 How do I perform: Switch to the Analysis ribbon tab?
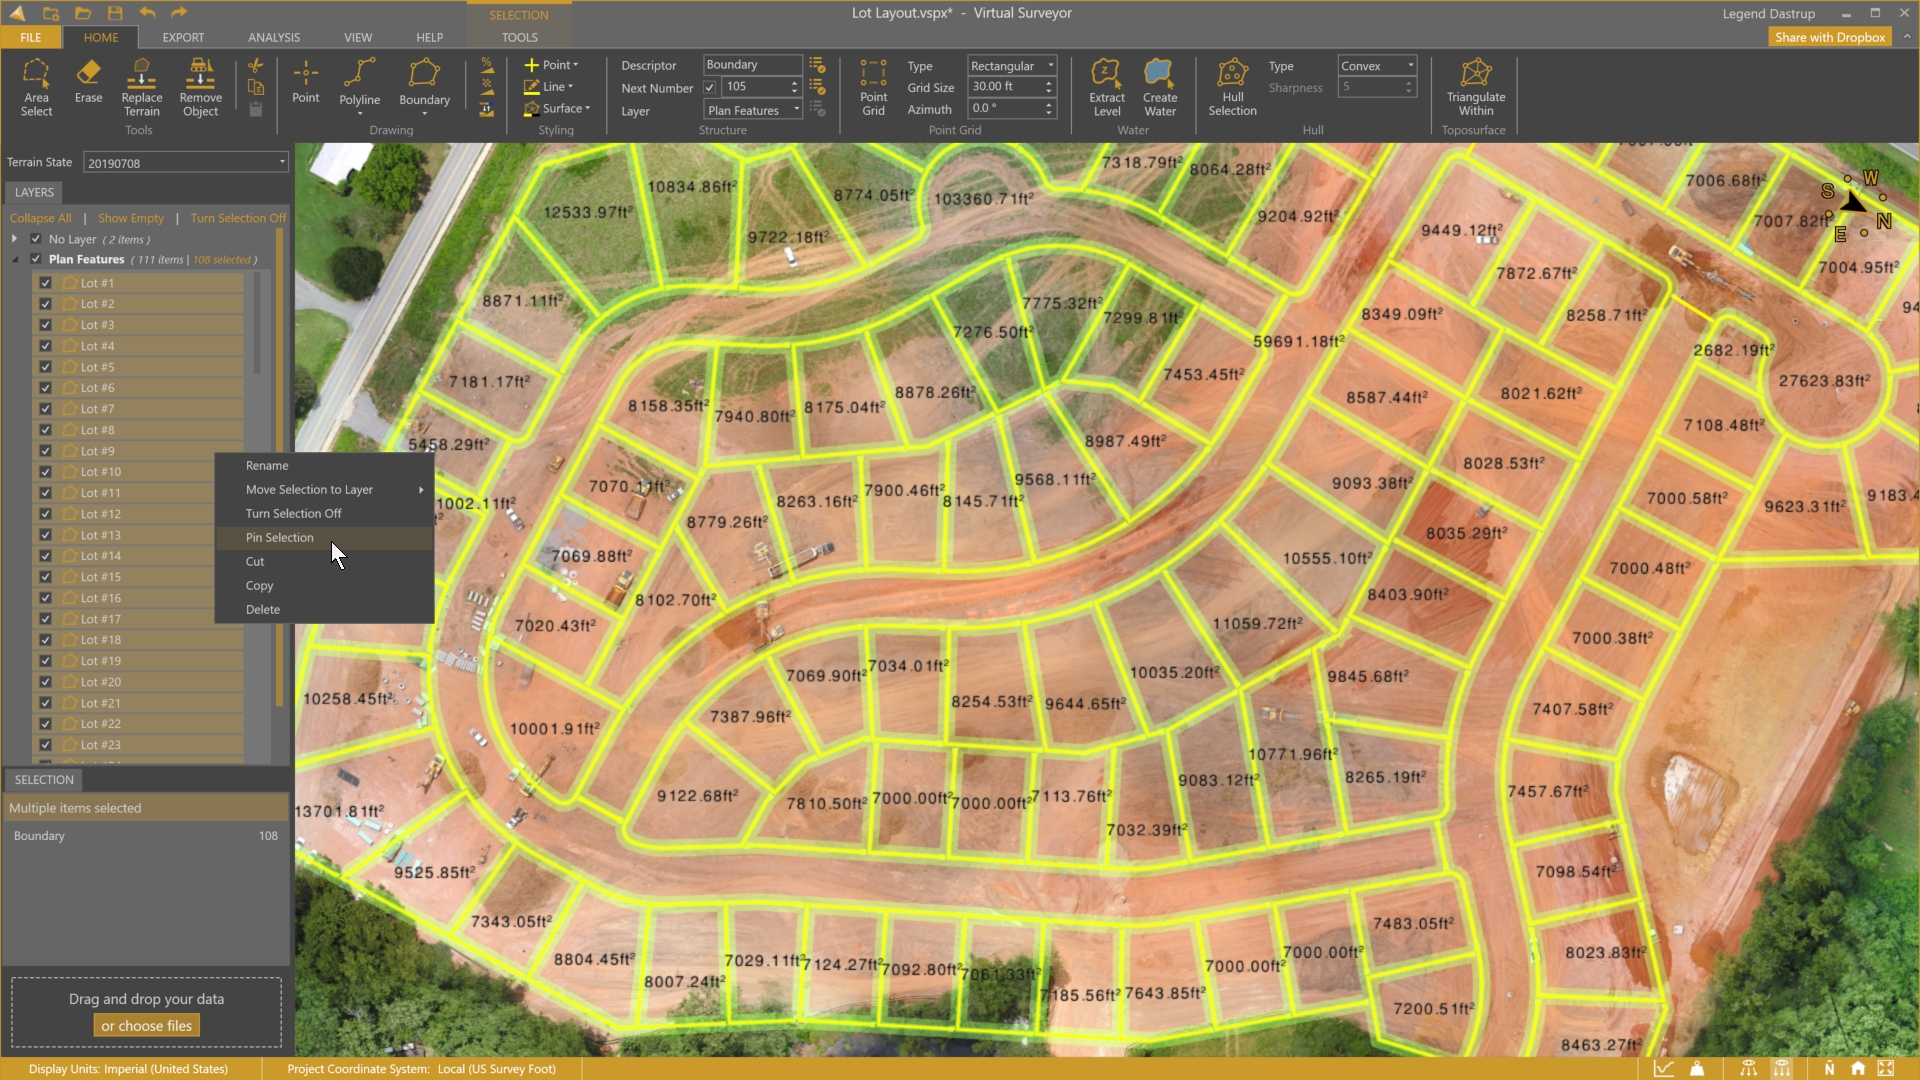tap(274, 37)
